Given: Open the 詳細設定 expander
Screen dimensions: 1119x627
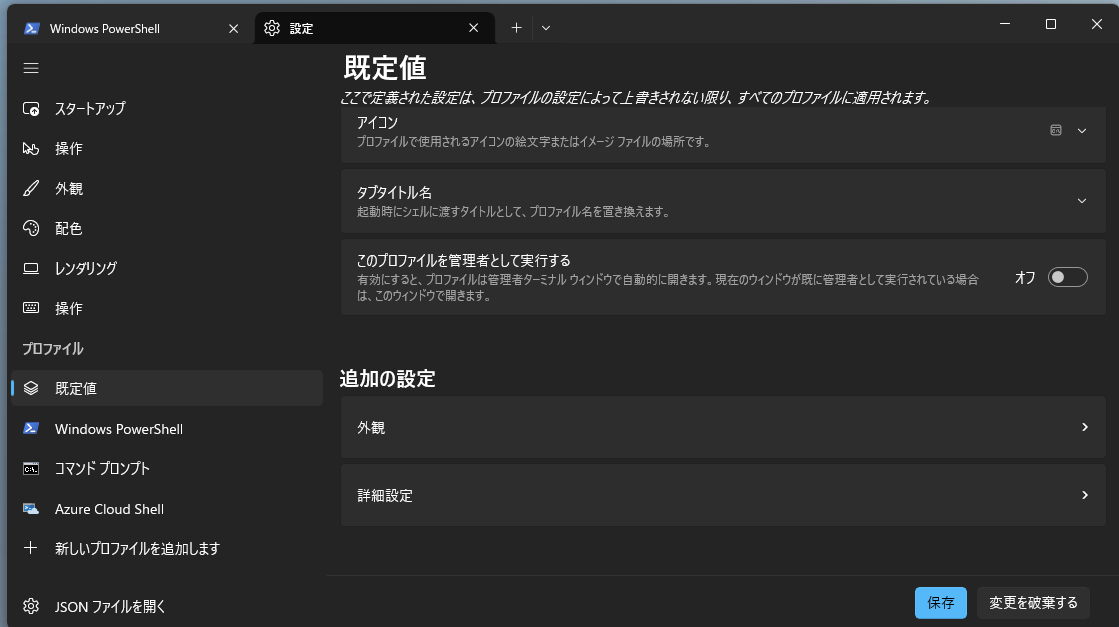Looking at the screenshot, I should pyautogui.click(x=1085, y=495).
